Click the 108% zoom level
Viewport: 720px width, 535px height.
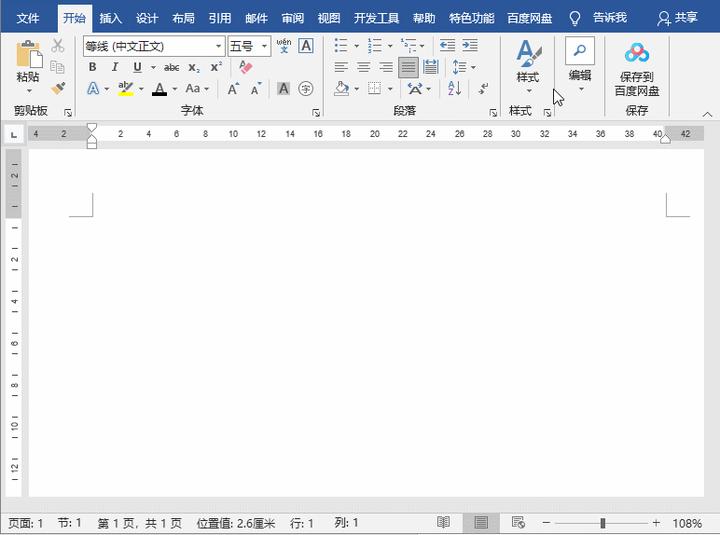687,523
